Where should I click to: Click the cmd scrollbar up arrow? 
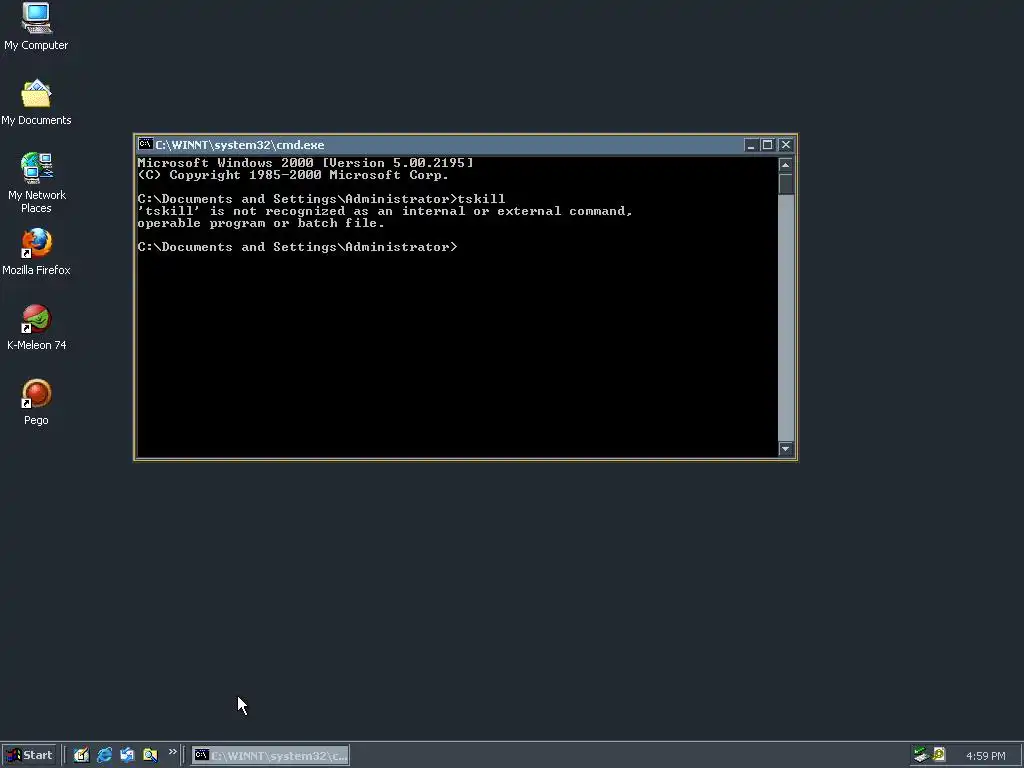pos(786,165)
